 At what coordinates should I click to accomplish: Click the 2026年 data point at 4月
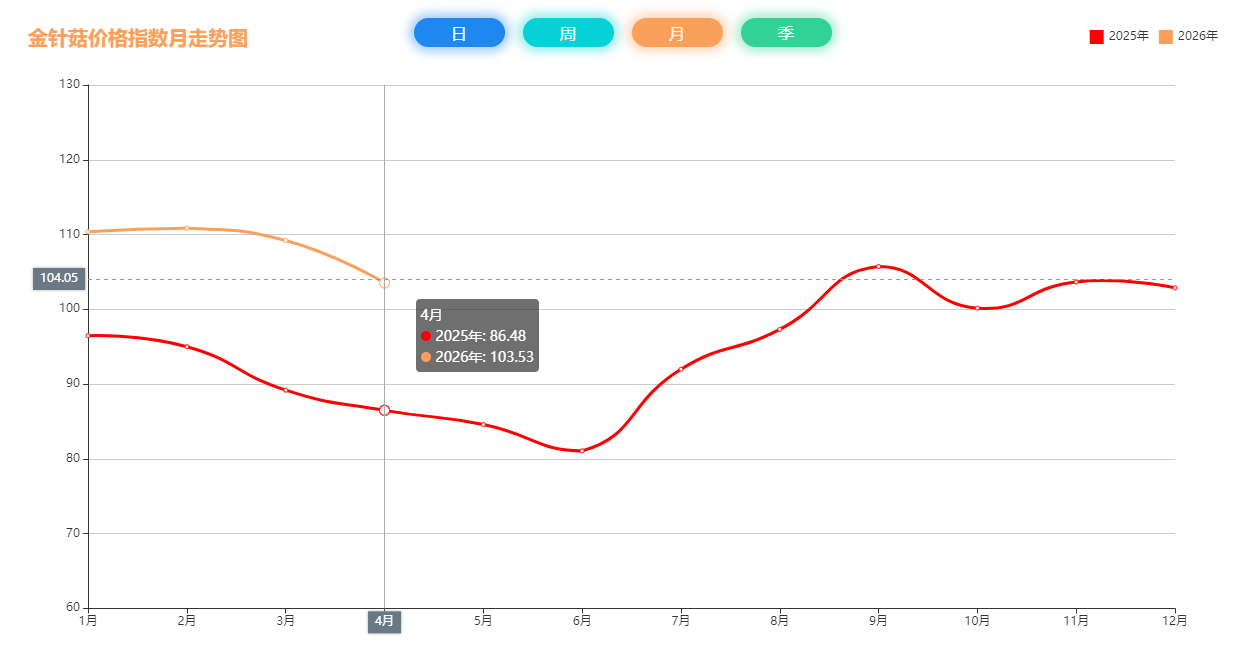click(x=384, y=283)
